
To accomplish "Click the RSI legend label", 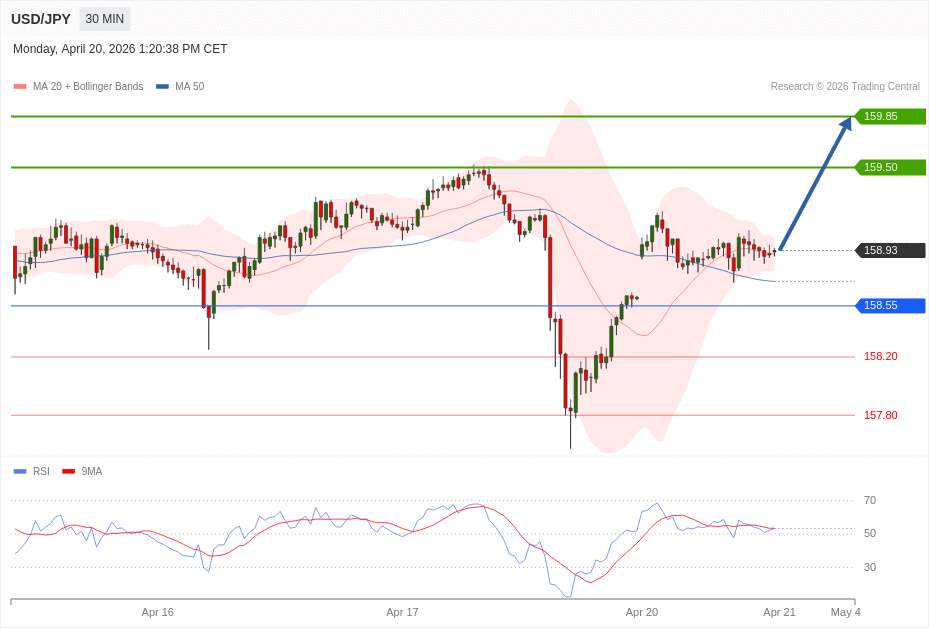I will (x=41, y=472).
